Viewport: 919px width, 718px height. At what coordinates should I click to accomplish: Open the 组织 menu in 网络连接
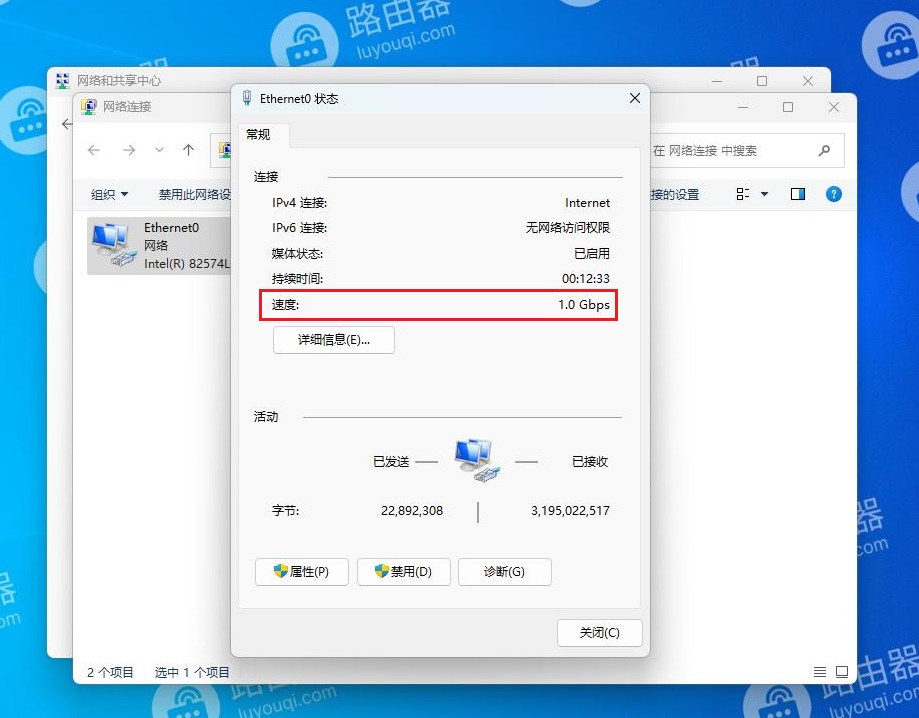tap(109, 195)
